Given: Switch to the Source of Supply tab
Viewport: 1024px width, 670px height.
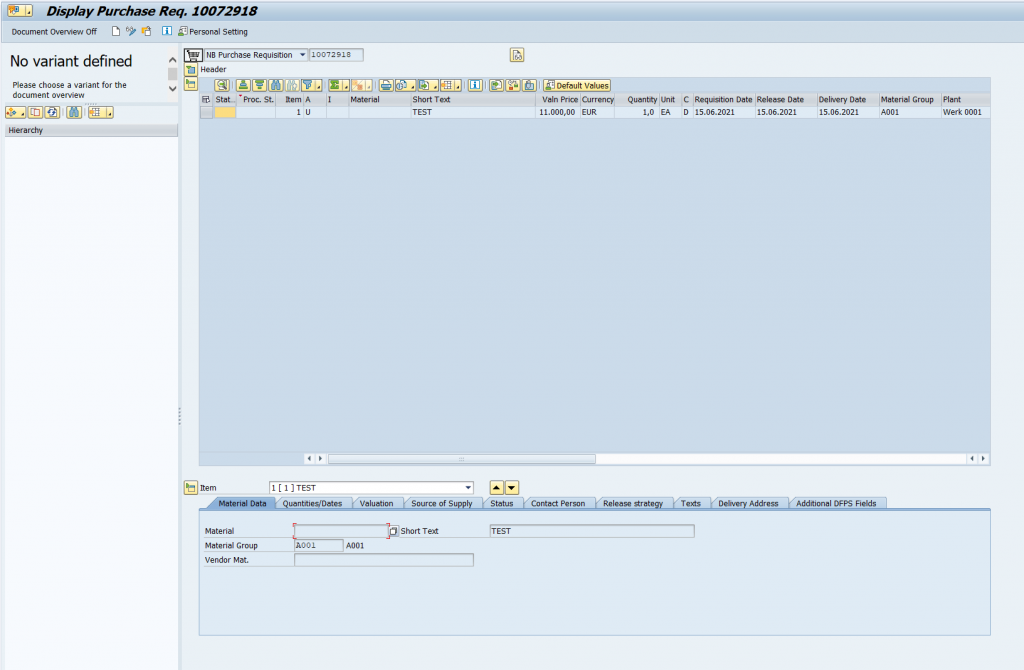Looking at the screenshot, I should click(x=441, y=503).
